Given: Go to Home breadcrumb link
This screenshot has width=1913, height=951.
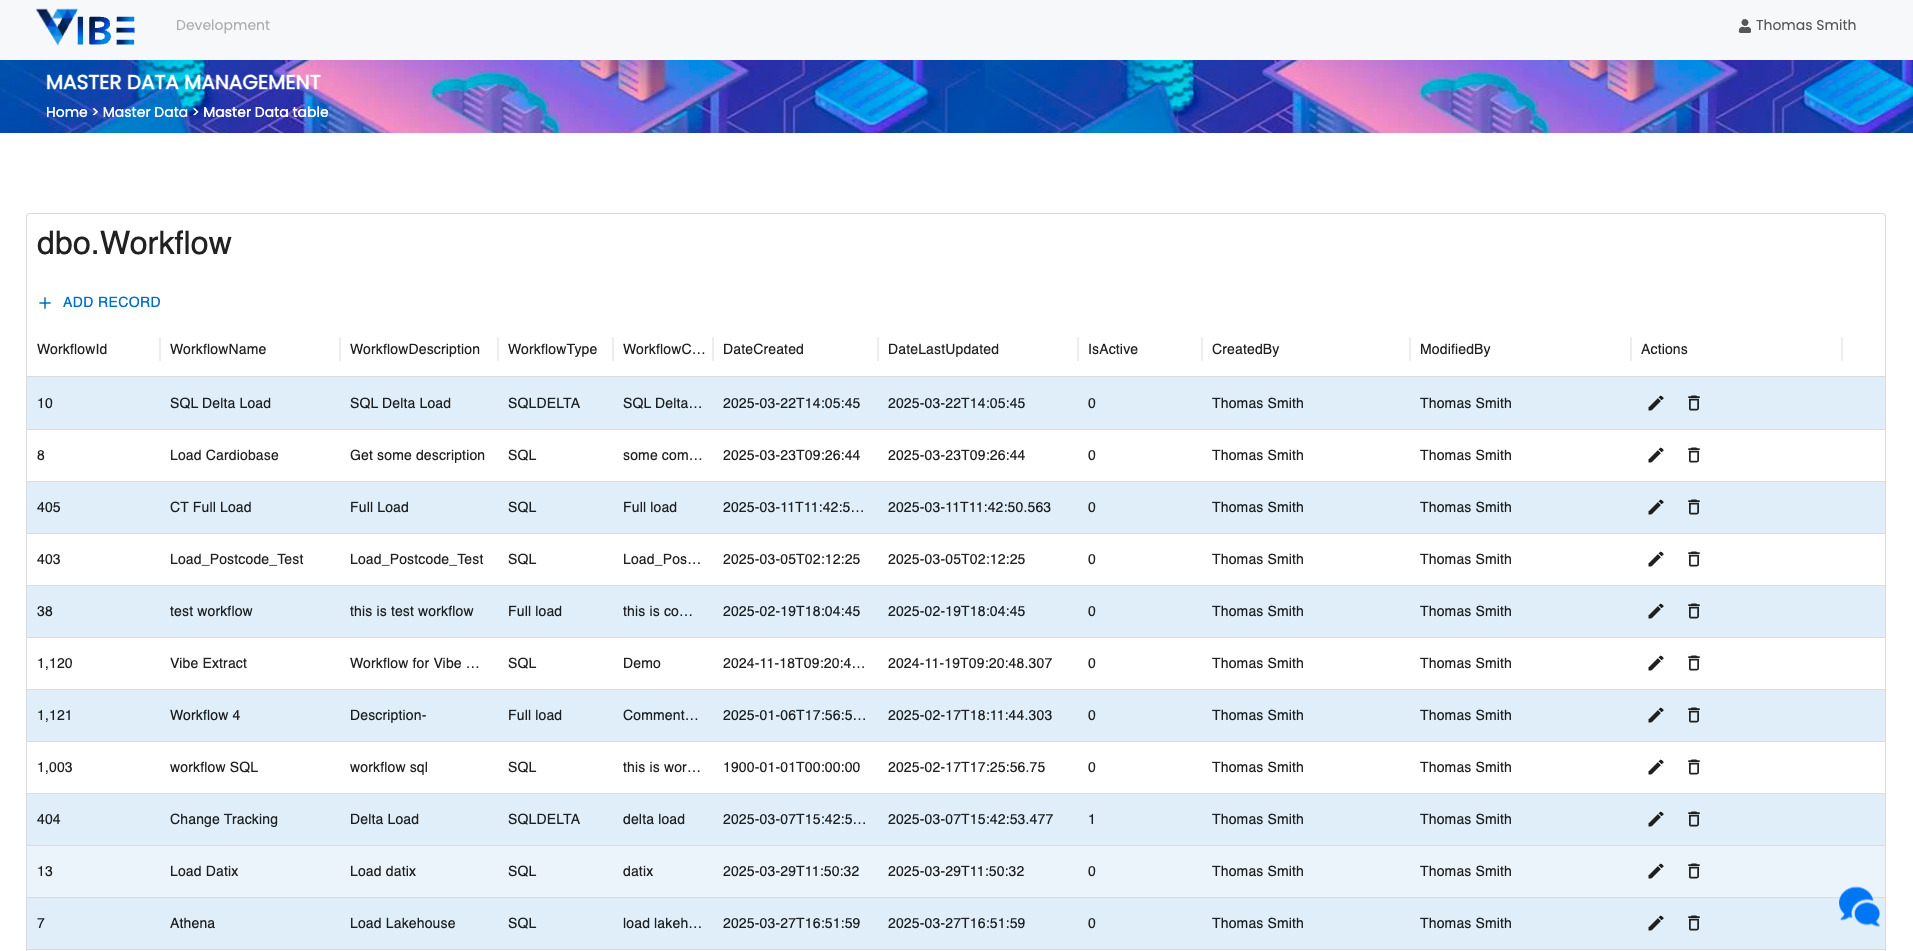Looking at the screenshot, I should [66, 112].
